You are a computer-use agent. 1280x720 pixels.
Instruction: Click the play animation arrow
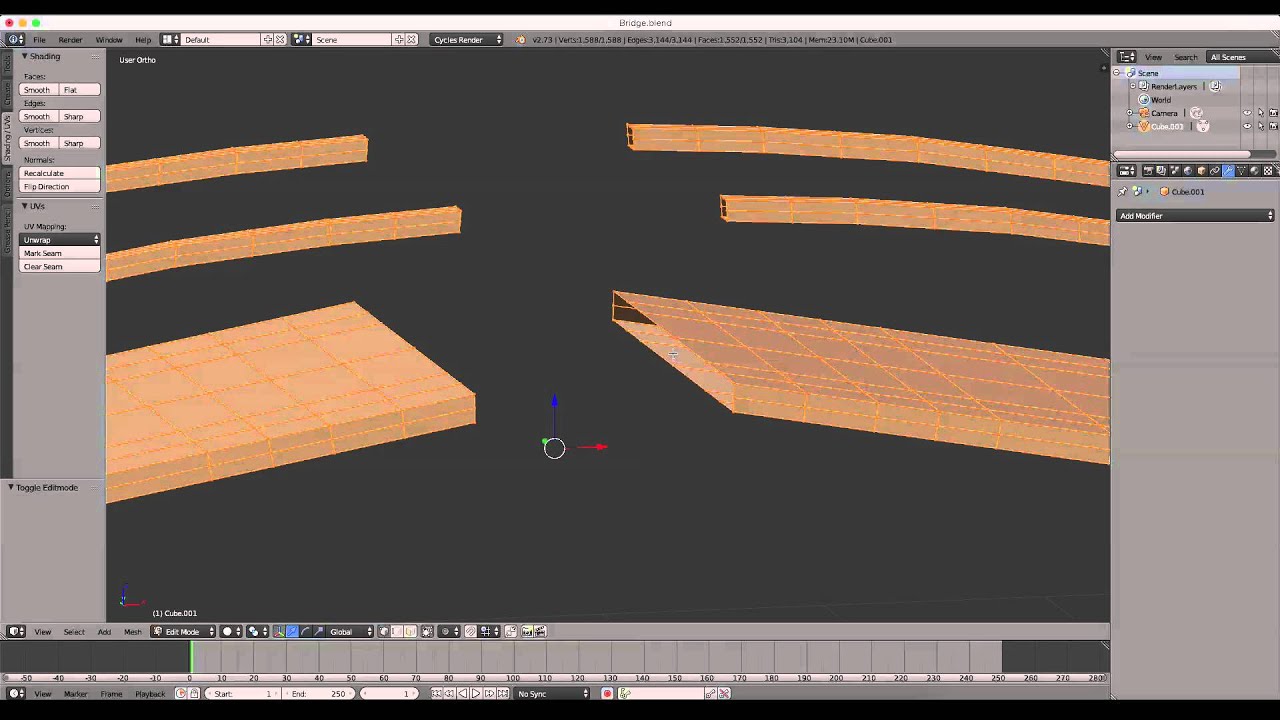475,693
